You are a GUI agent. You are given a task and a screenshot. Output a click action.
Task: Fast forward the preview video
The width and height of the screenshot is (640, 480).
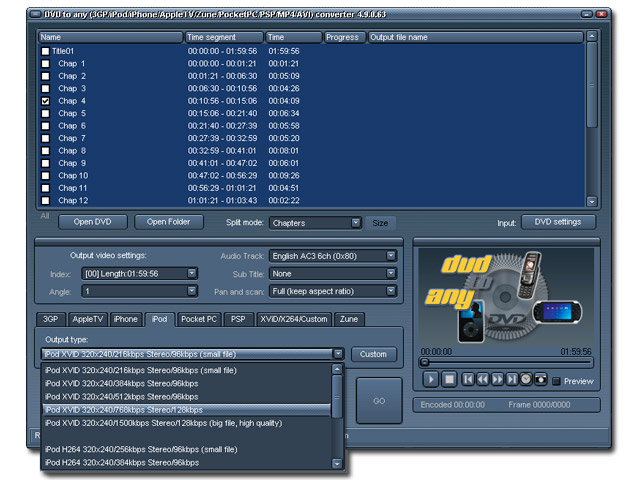(497, 379)
